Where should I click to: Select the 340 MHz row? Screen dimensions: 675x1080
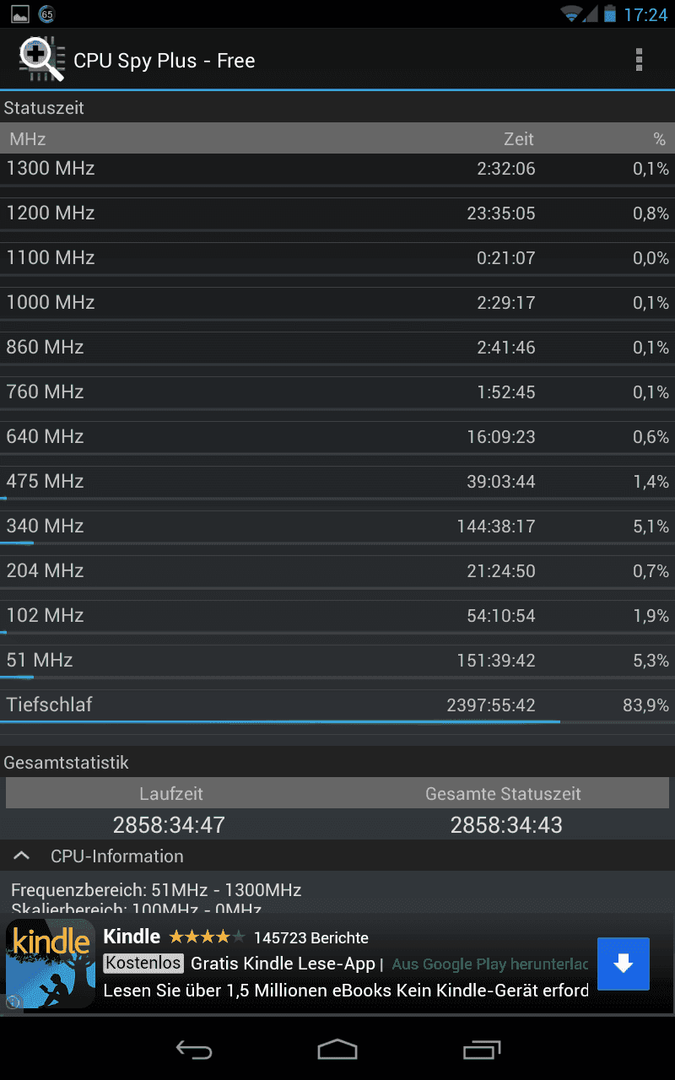click(x=338, y=528)
